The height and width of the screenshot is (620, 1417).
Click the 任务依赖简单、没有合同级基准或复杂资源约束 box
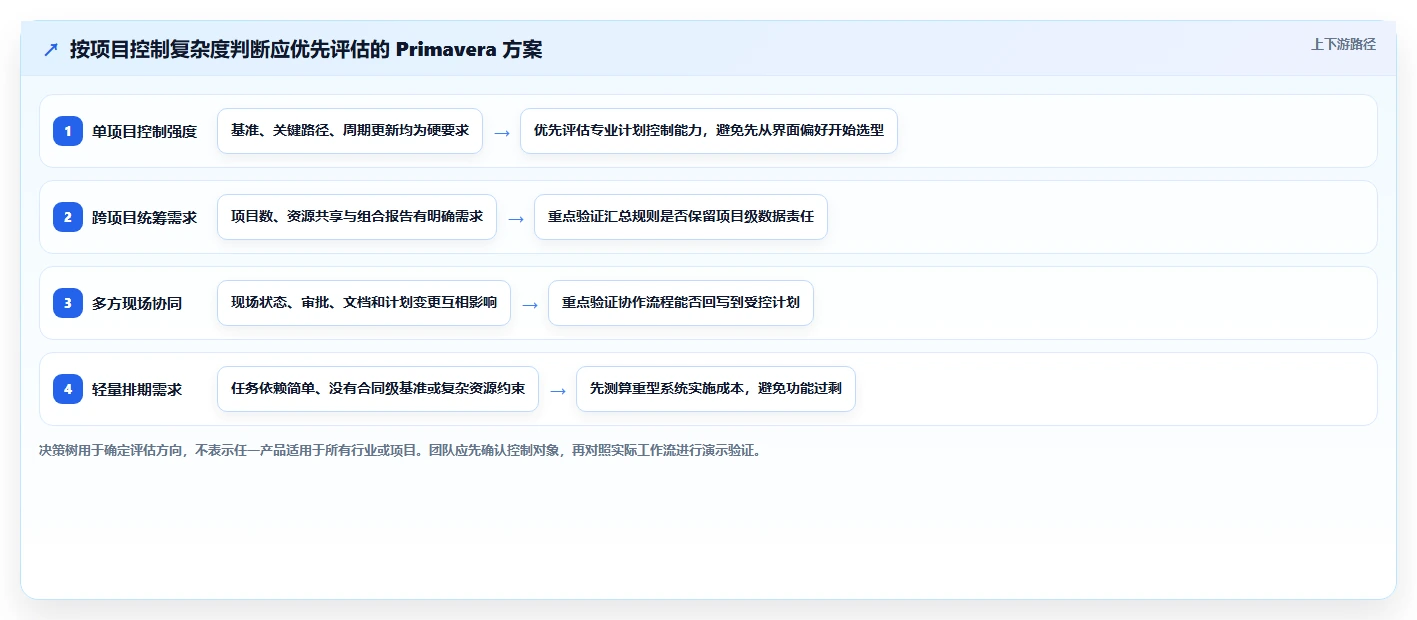click(378, 389)
